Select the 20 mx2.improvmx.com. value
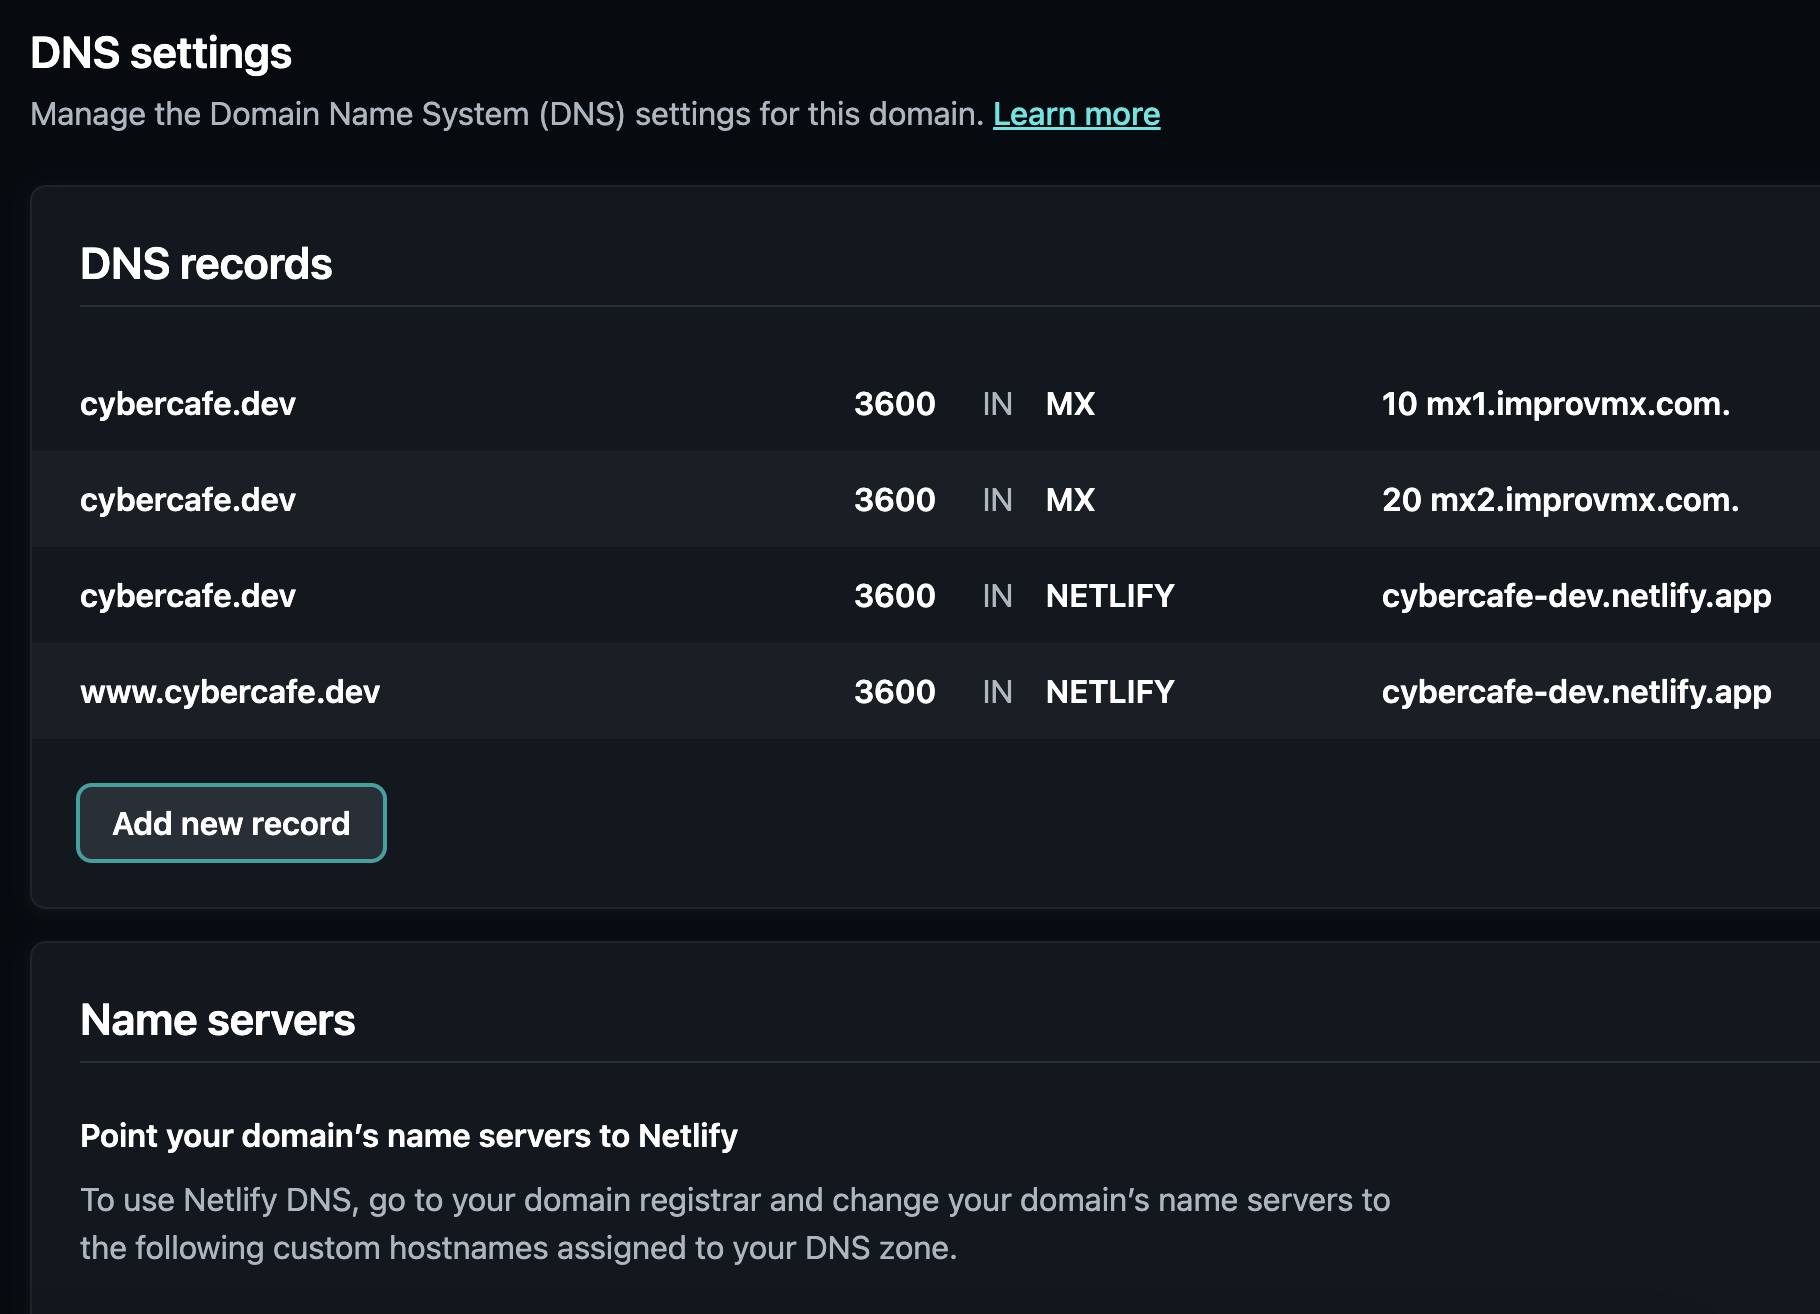1820x1314 pixels. point(1560,500)
